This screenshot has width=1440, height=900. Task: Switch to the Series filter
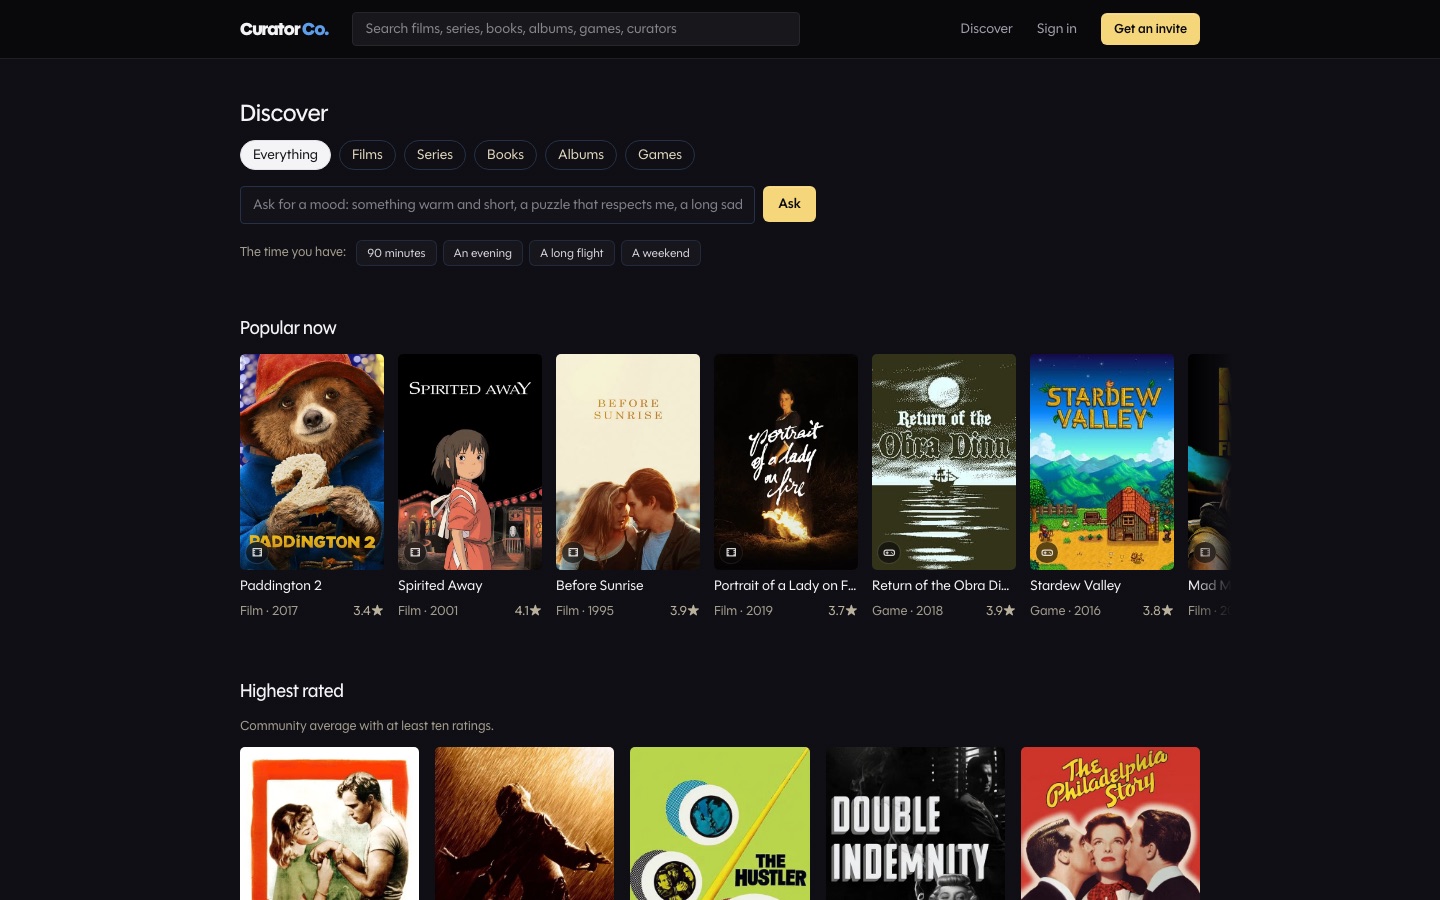tap(435, 155)
